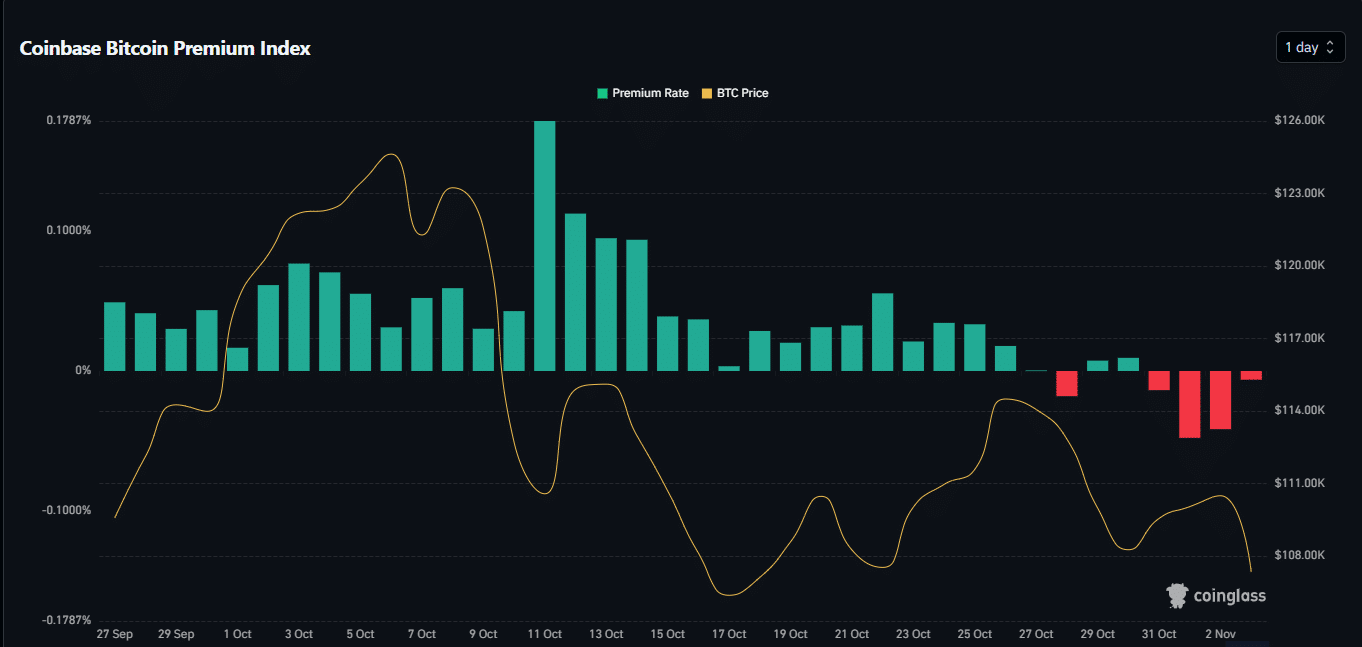Viewport: 1362px width, 647px height.
Task: Click the Coinbase Bitcoin Premium Index title
Action: pos(165,48)
